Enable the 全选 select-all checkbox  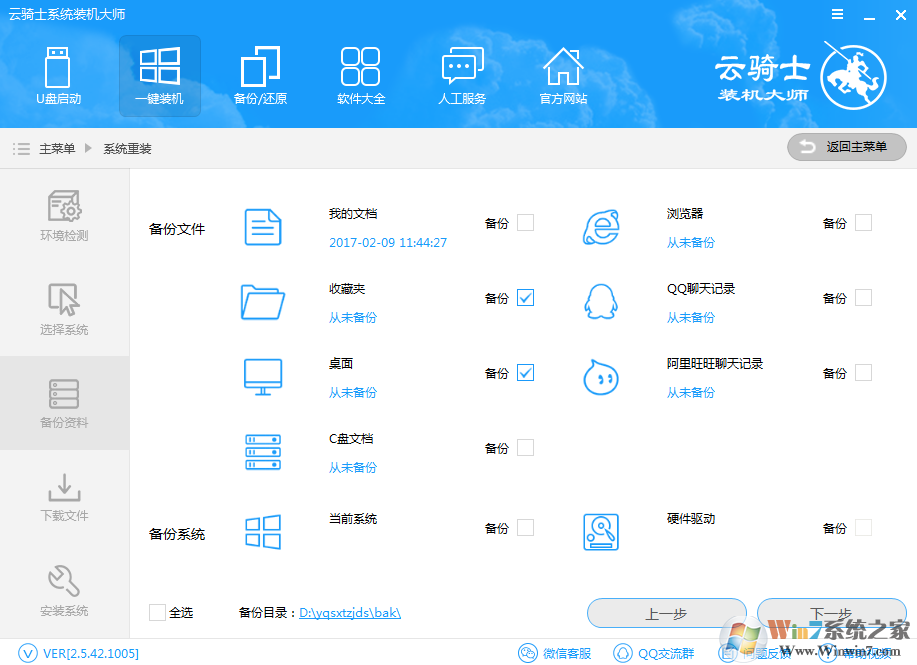(x=156, y=612)
